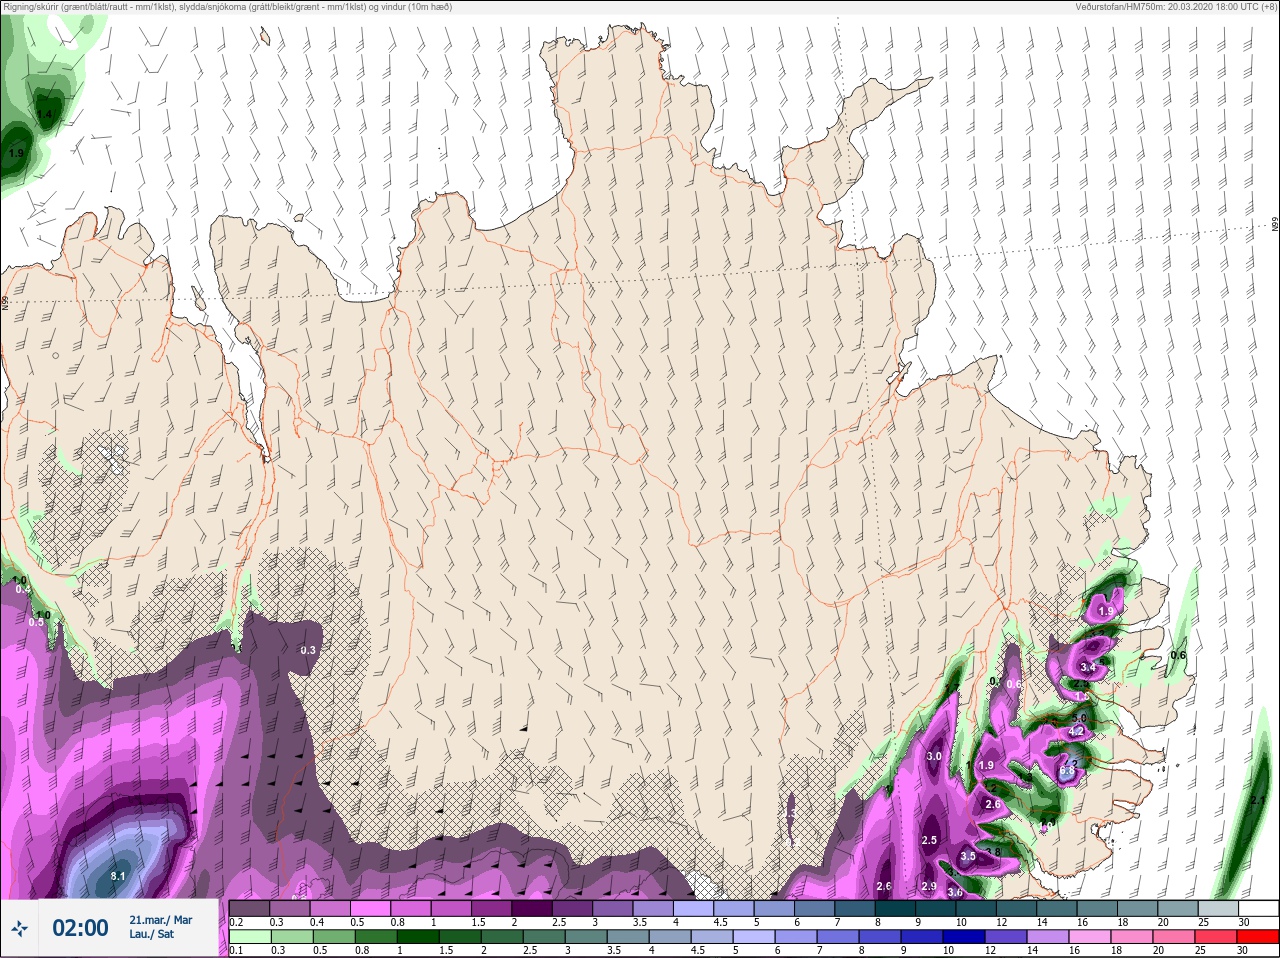Click the '21.mar./ Mar' date label

point(161,920)
